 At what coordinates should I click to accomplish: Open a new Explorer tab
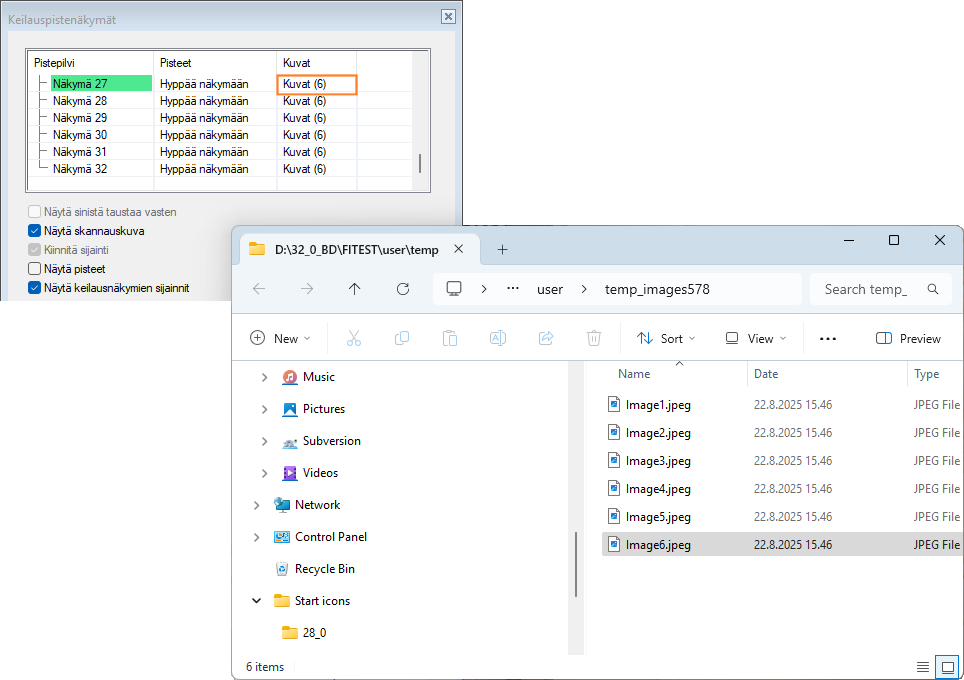502,250
